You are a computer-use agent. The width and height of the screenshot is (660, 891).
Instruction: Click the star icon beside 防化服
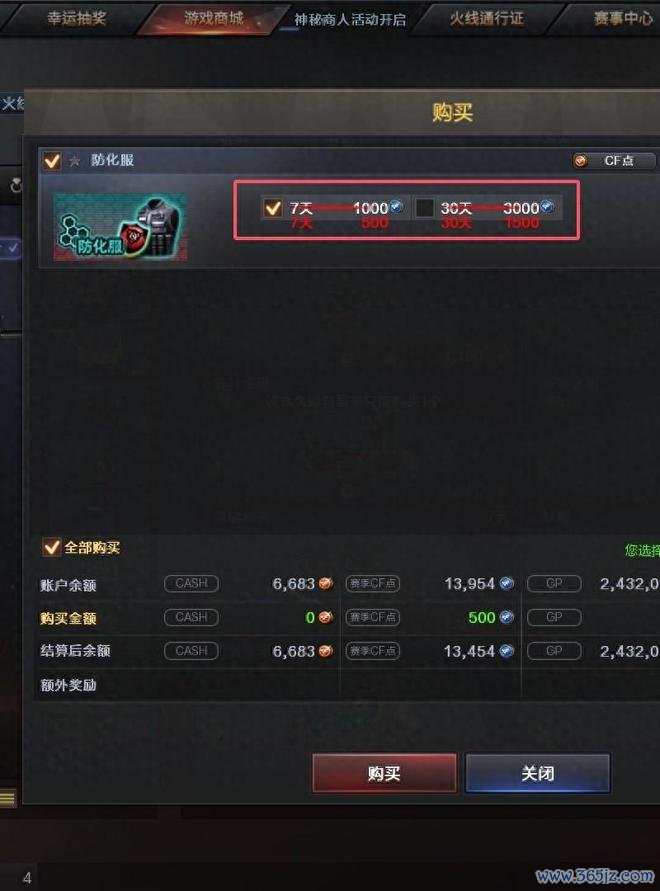click(x=74, y=161)
